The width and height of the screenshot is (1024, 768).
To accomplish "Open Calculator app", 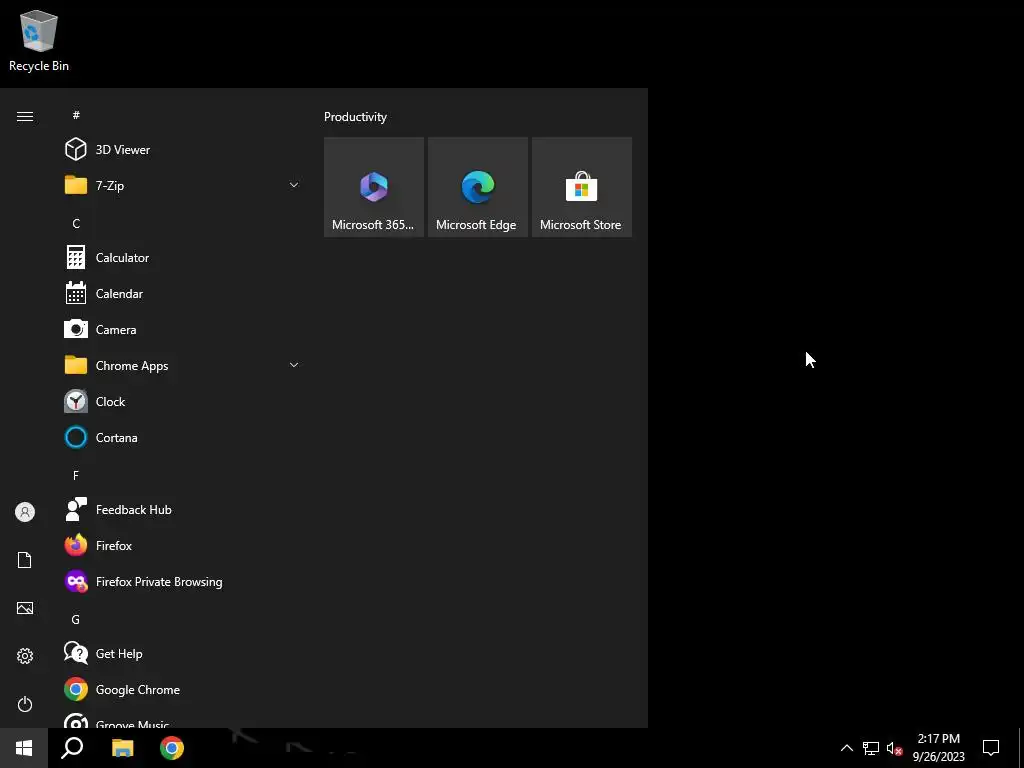I will point(183,257).
